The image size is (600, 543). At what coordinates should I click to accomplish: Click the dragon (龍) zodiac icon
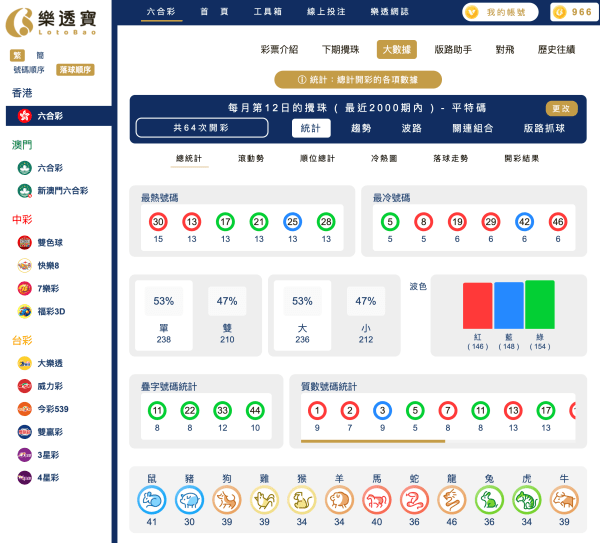tap(449, 499)
